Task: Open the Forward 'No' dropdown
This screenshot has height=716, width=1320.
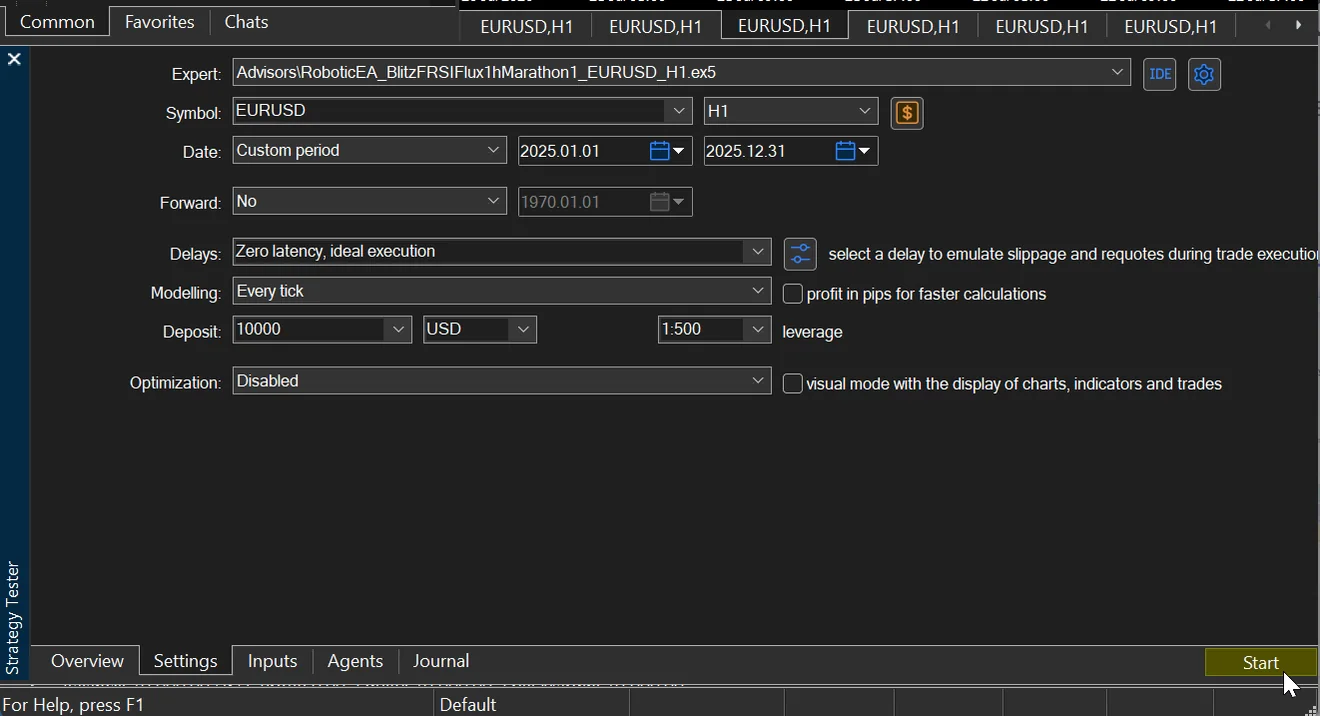Action: click(493, 201)
